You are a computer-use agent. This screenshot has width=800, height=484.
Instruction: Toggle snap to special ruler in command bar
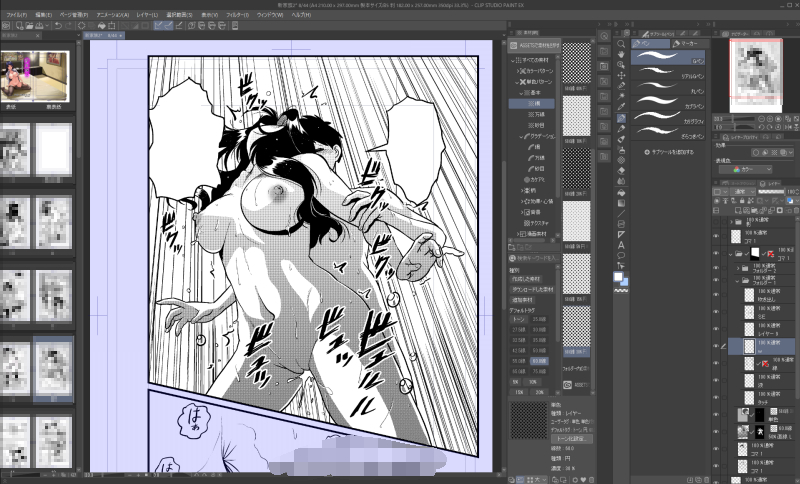[x=168, y=26]
